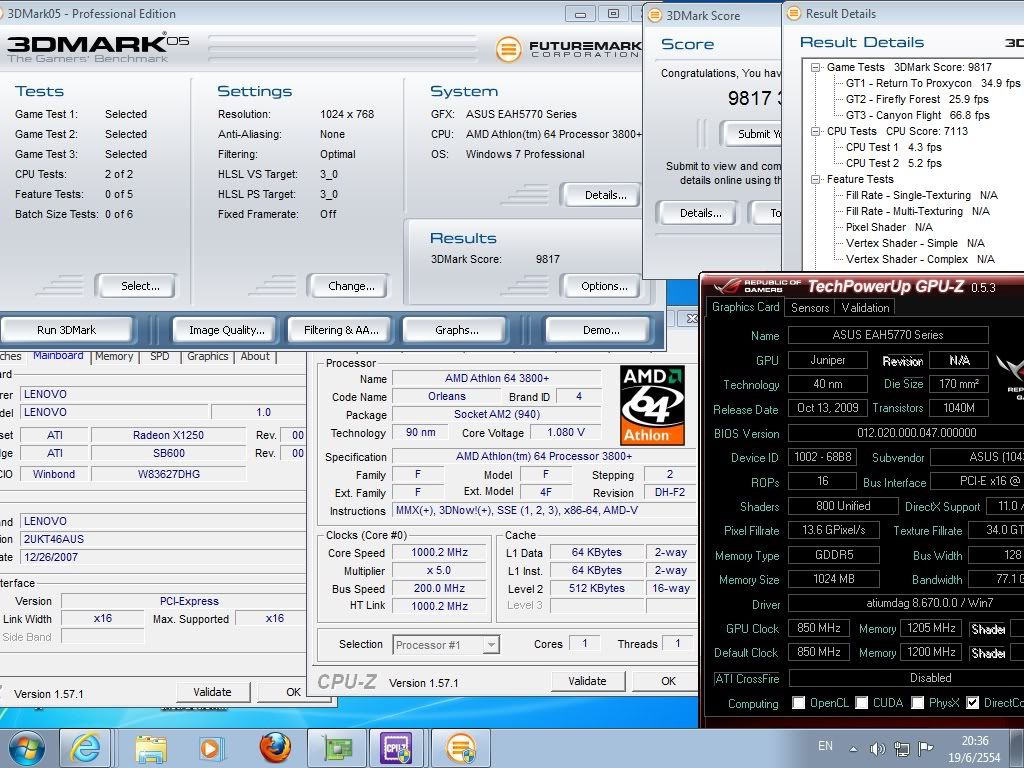Click the EN language indicator
Viewport: 1024px width, 768px height.
pos(825,746)
